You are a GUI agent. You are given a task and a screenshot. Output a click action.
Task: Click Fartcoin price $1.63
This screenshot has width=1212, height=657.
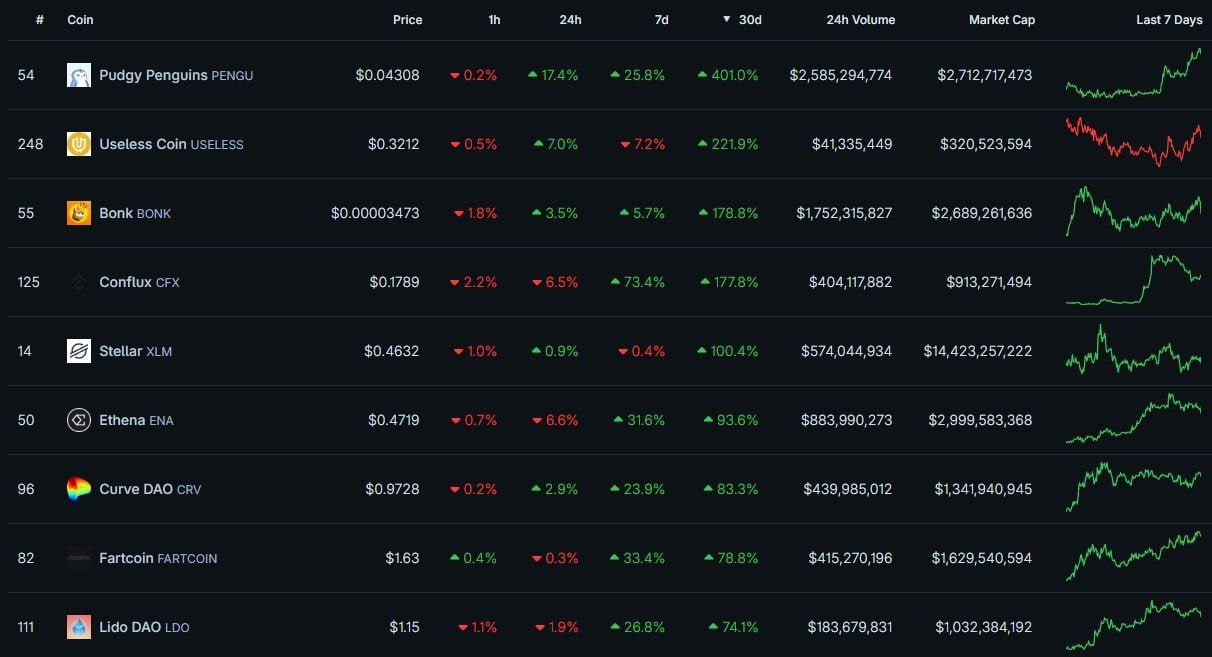pos(403,558)
